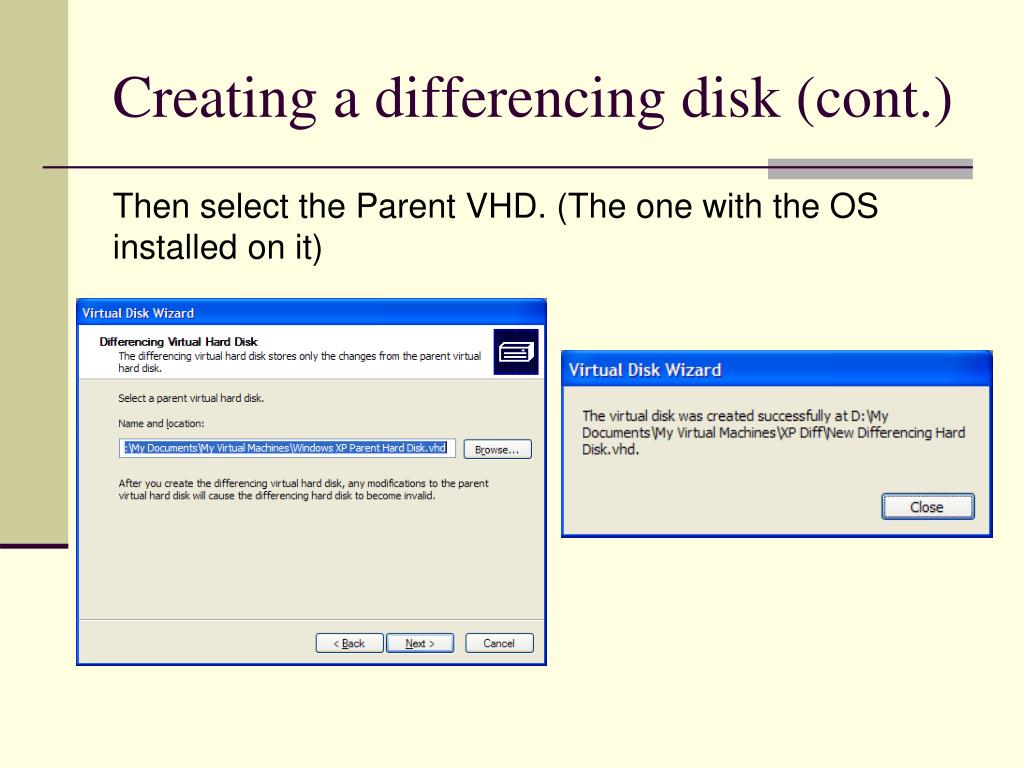Click the disk created successfully message

pos(773,432)
